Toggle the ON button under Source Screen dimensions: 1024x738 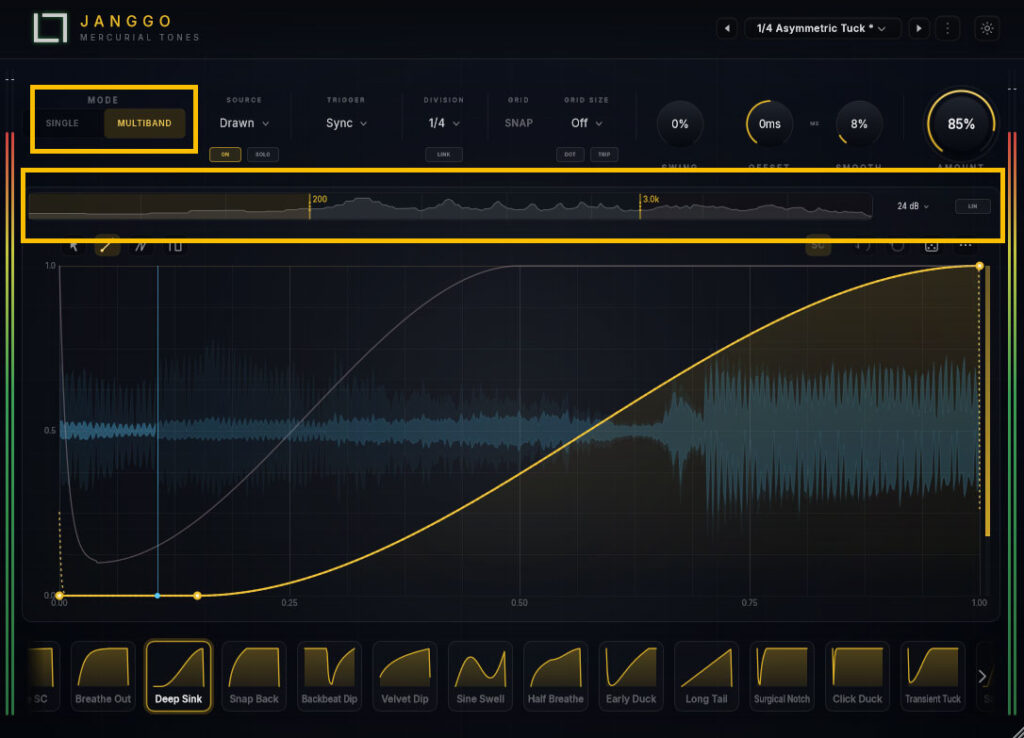(x=225, y=154)
